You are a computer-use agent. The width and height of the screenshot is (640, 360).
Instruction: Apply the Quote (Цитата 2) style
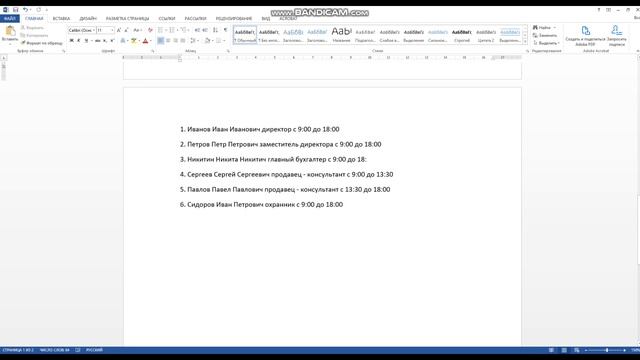point(486,35)
